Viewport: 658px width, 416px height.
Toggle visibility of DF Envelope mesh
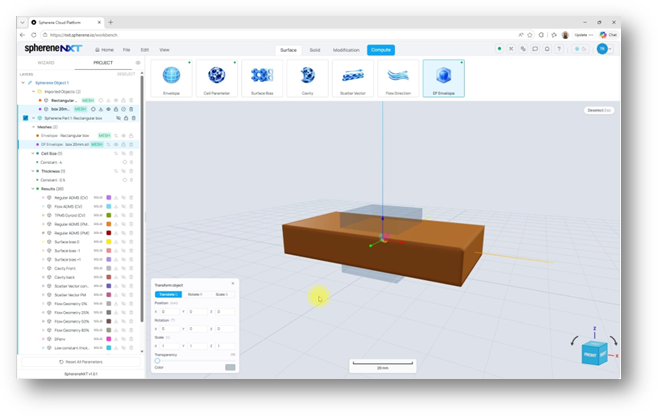[116, 144]
